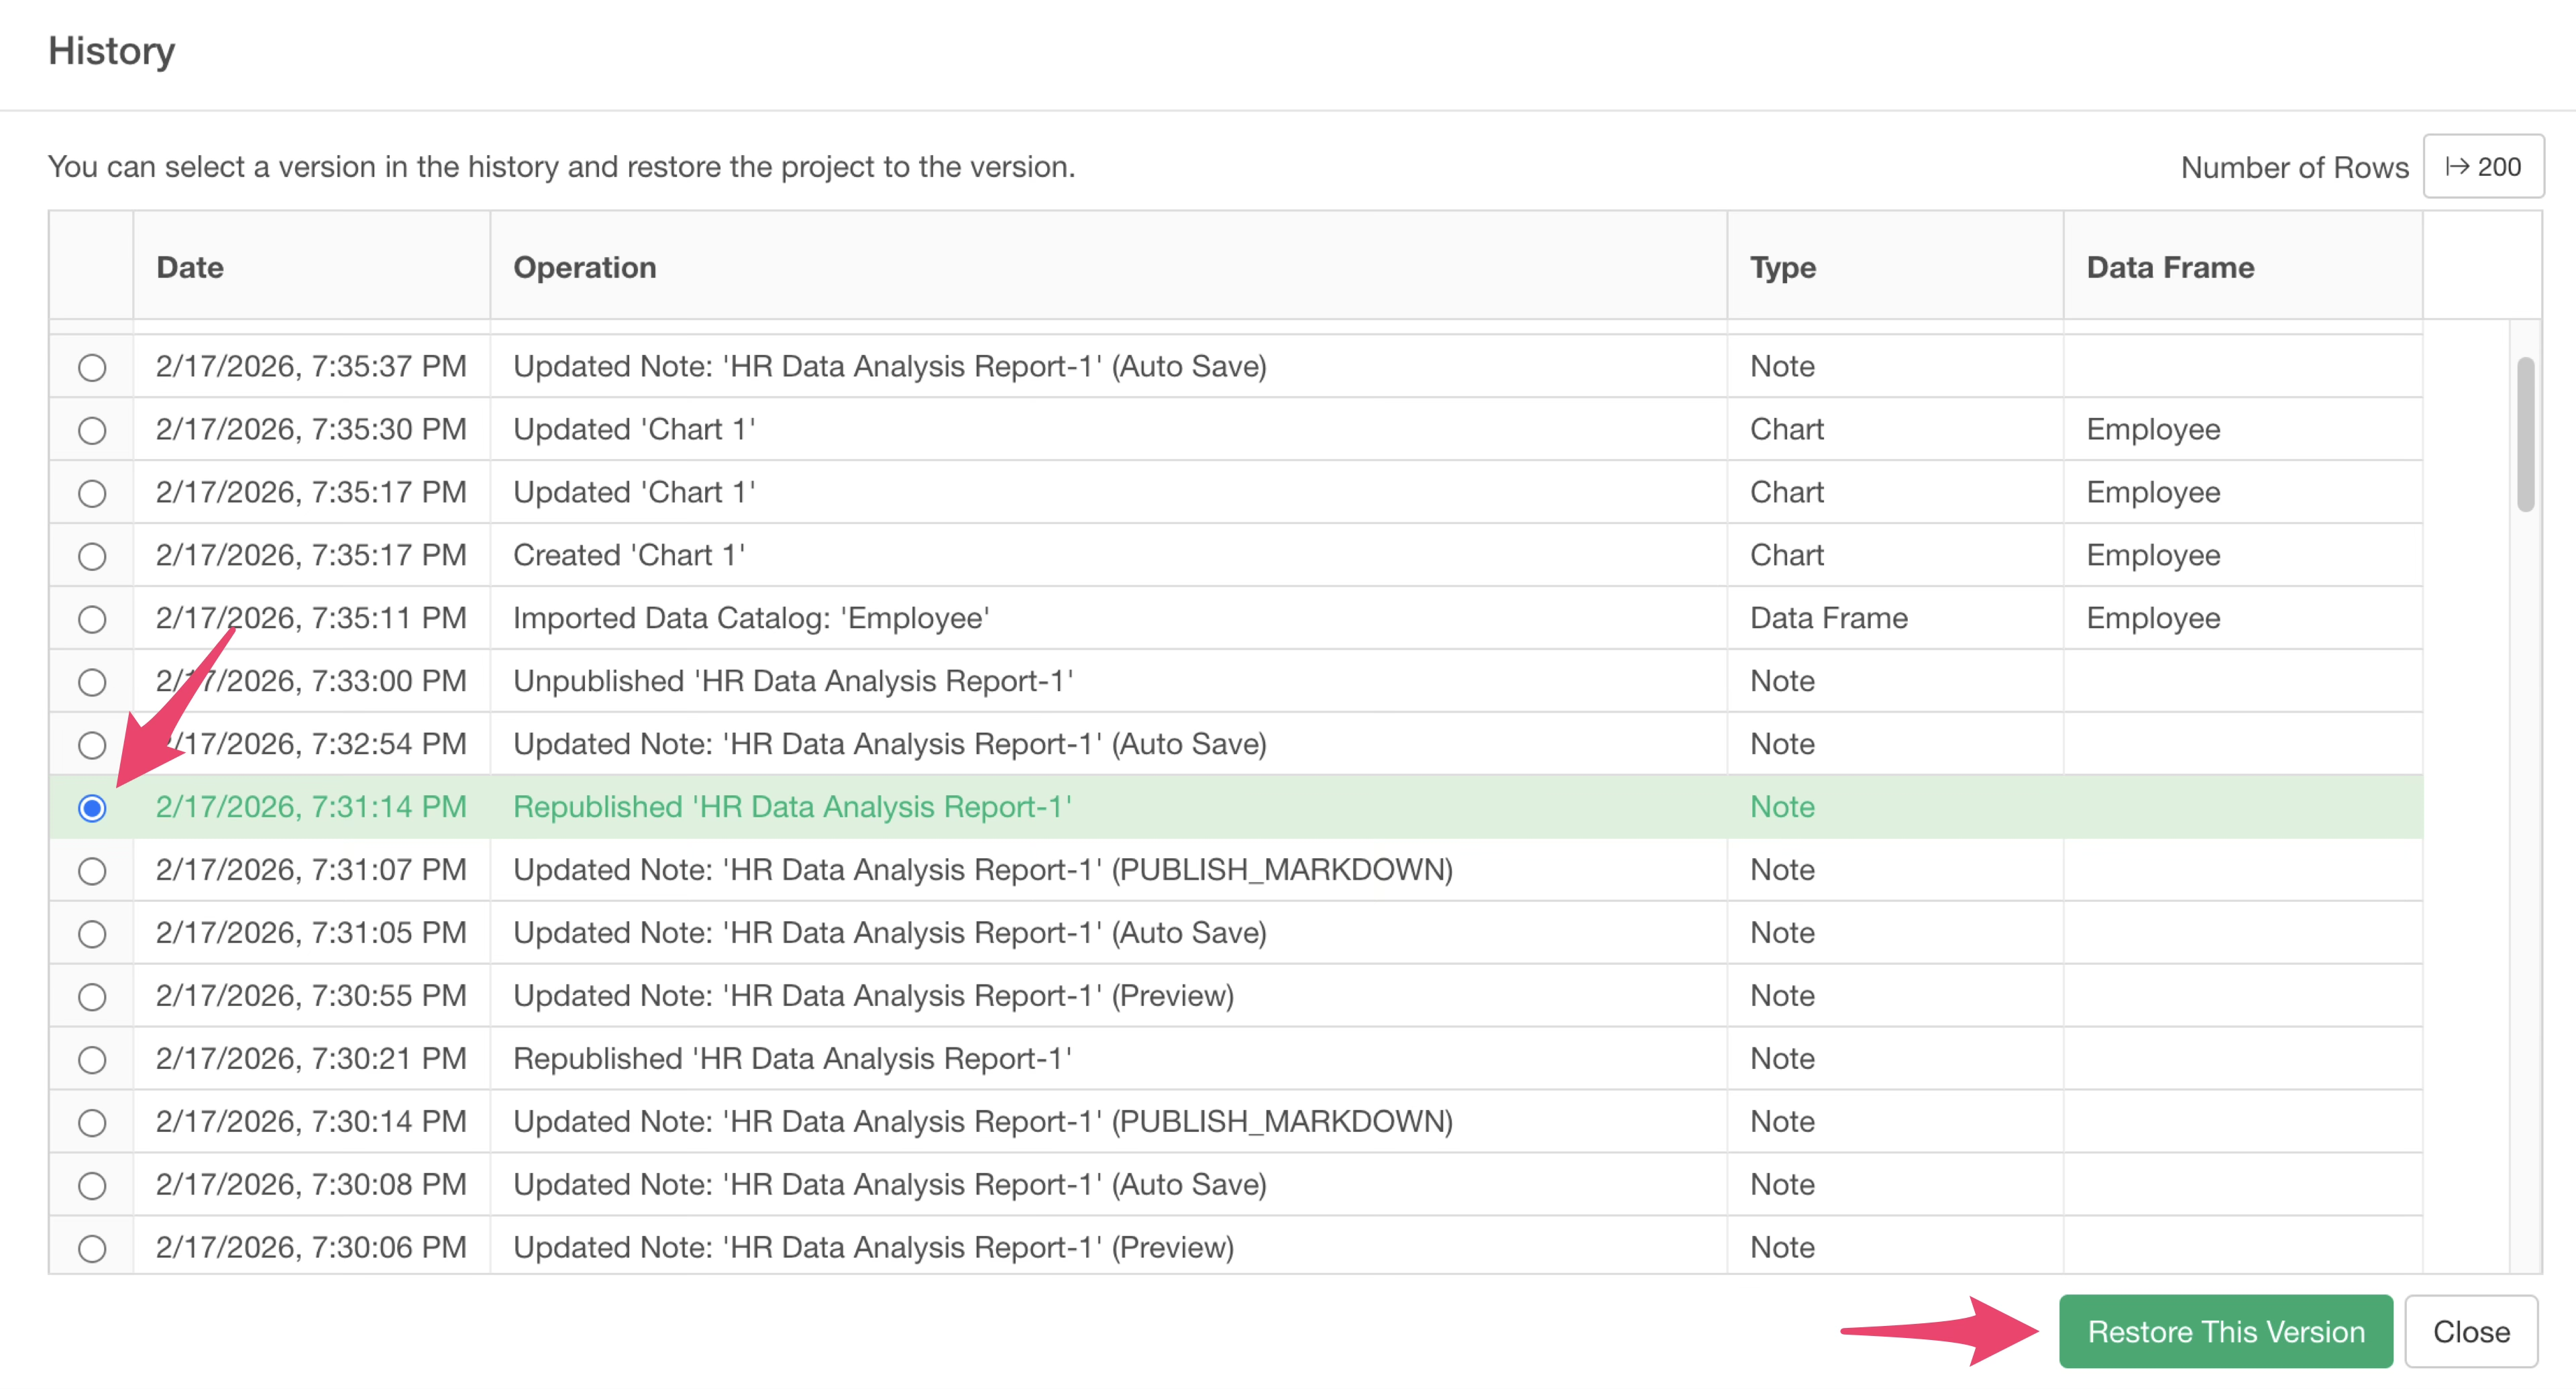Select the 7:31:07 PM PUBLISH_MARKDOWN version
The image size is (2576, 1389).
92,871
